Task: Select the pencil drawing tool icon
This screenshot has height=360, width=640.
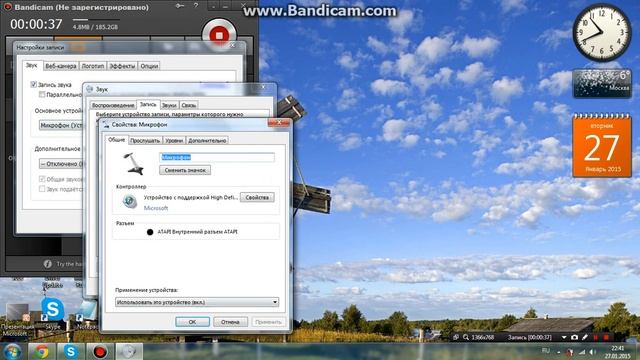Action: click(x=585, y=337)
